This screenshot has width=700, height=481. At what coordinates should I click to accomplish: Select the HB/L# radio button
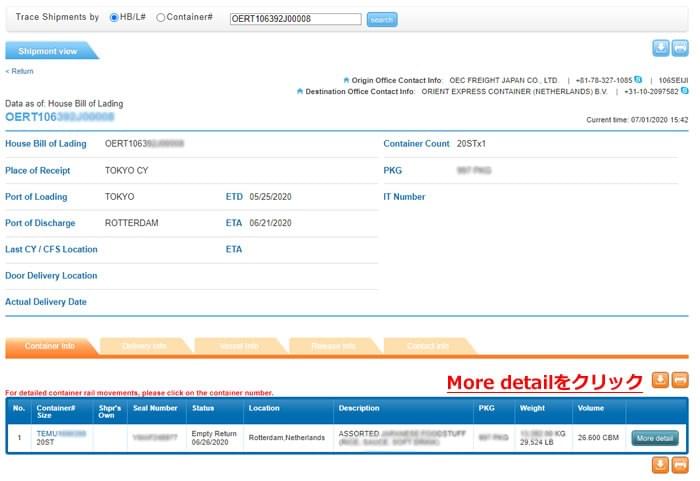(x=114, y=18)
